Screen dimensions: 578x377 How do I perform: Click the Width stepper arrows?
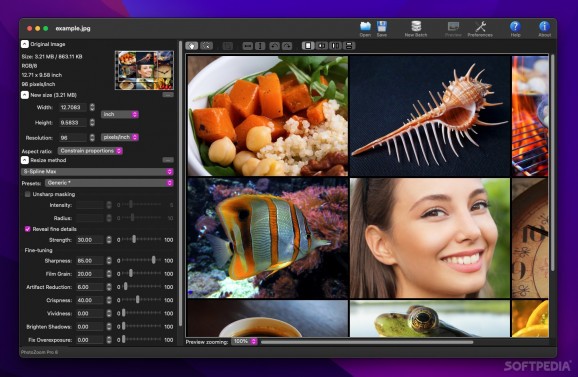[x=92, y=107]
